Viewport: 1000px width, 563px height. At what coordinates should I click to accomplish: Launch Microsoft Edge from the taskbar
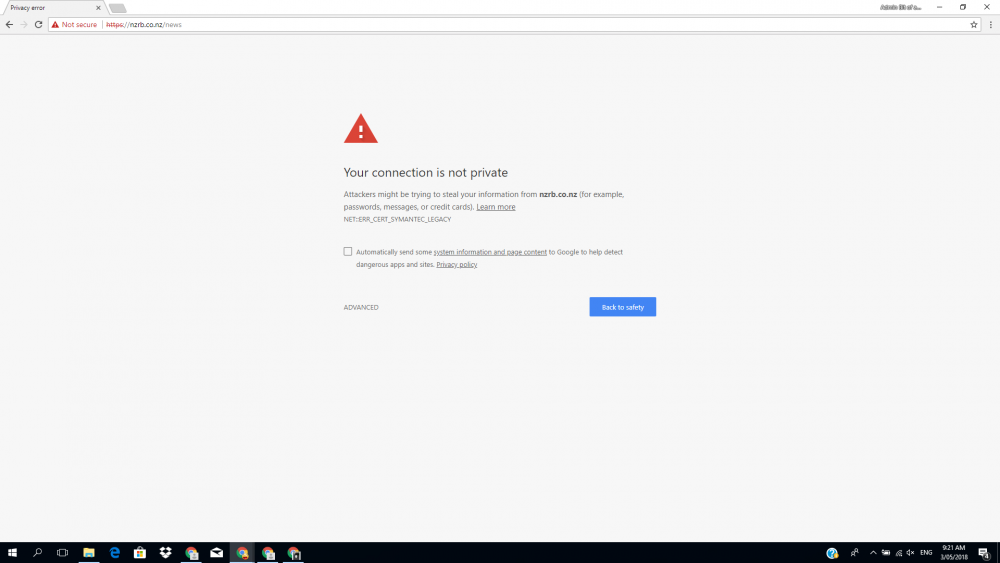pyautogui.click(x=114, y=553)
